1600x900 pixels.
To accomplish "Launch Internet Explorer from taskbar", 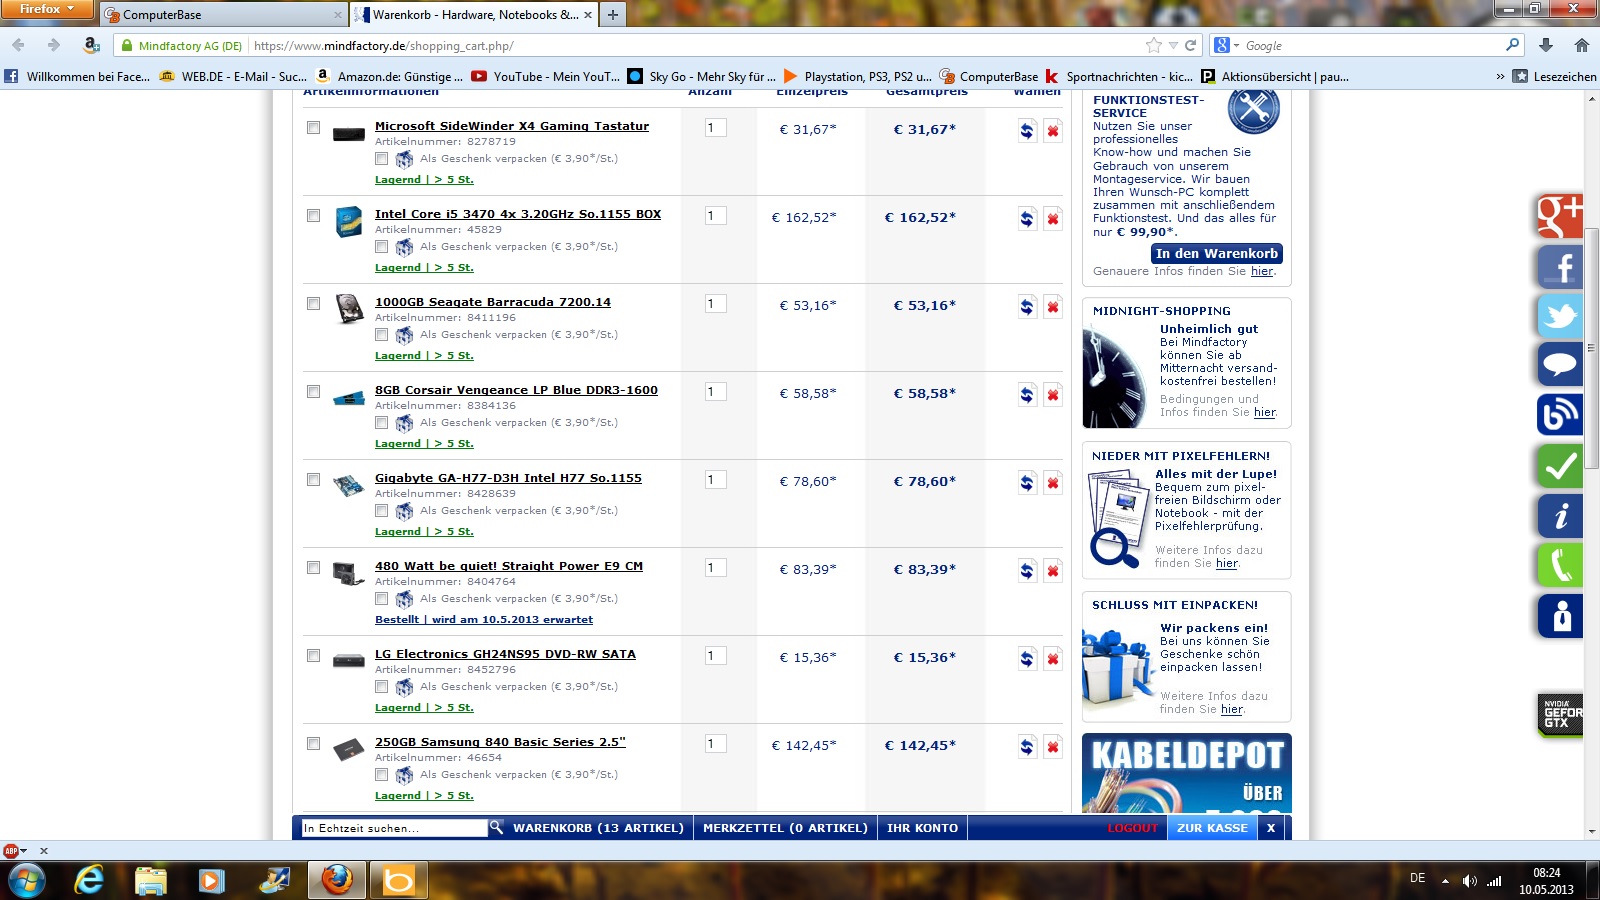I will pyautogui.click(x=89, y=880).
